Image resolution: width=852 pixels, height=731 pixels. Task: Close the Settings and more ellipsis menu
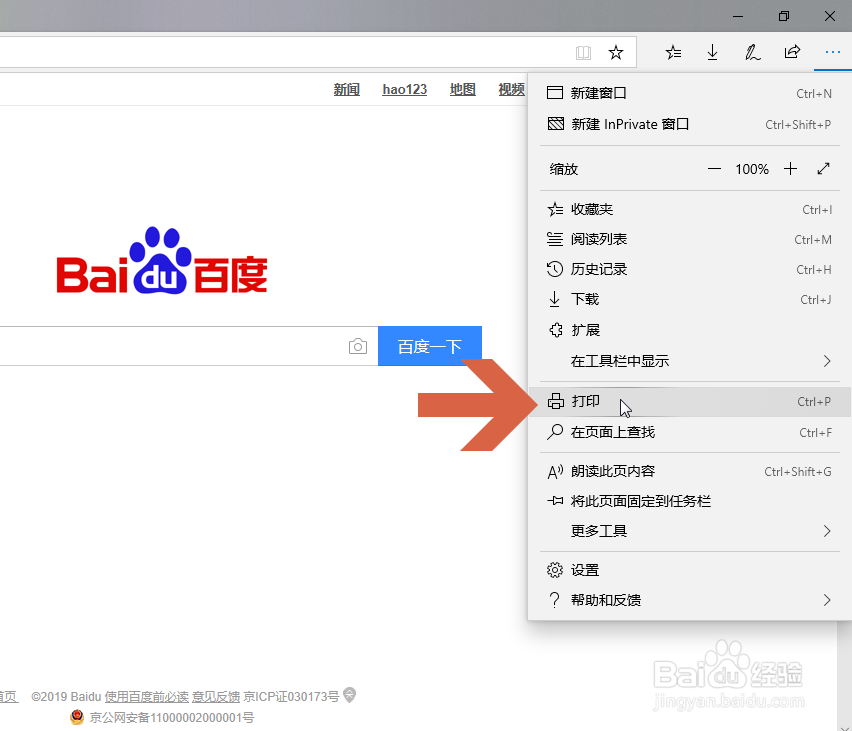point(832,52)
